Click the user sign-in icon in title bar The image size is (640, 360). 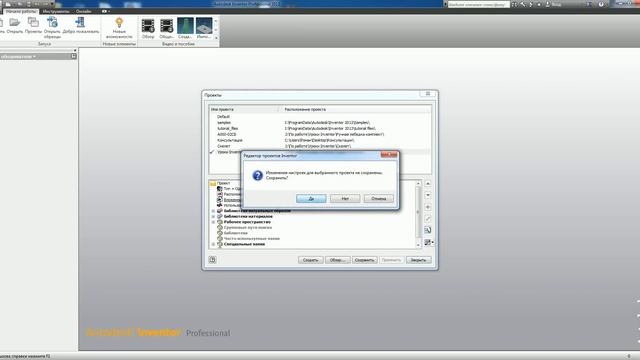tap(548, 4)
